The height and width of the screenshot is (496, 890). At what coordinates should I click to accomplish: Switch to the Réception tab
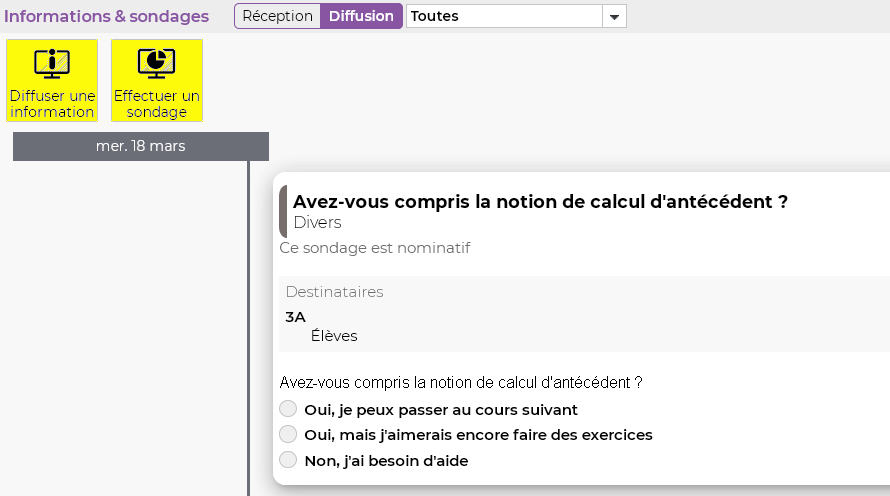click(278, 16)
